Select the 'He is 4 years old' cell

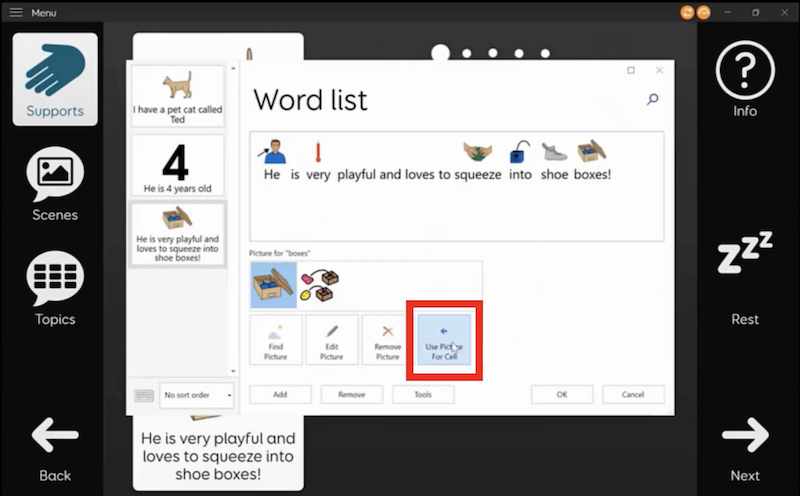[178, 165]
